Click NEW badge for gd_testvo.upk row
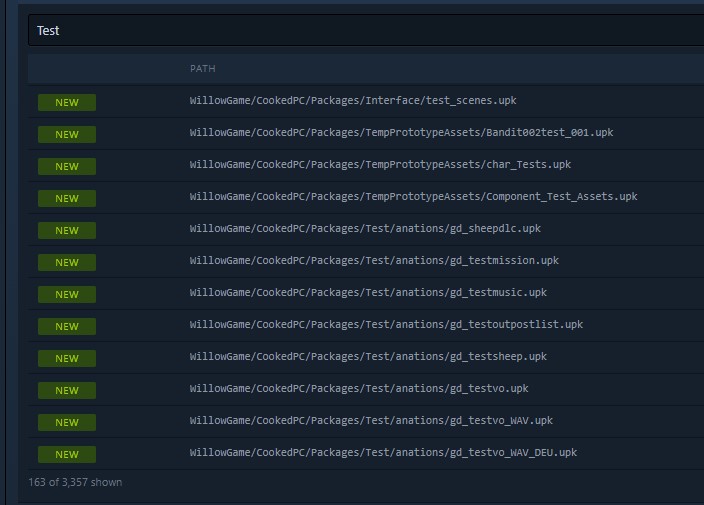 tap(67, 391)
